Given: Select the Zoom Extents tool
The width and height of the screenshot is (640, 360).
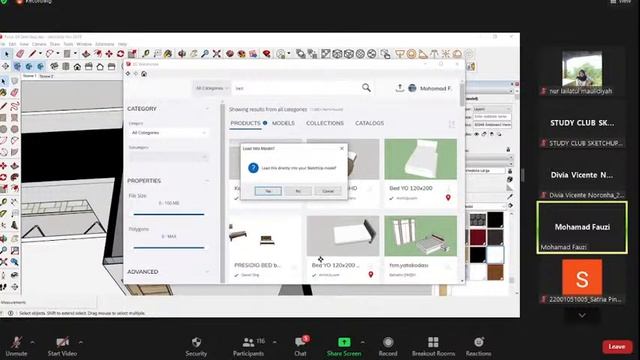Looking at the screenshot, I should click(x=216, y=54).
